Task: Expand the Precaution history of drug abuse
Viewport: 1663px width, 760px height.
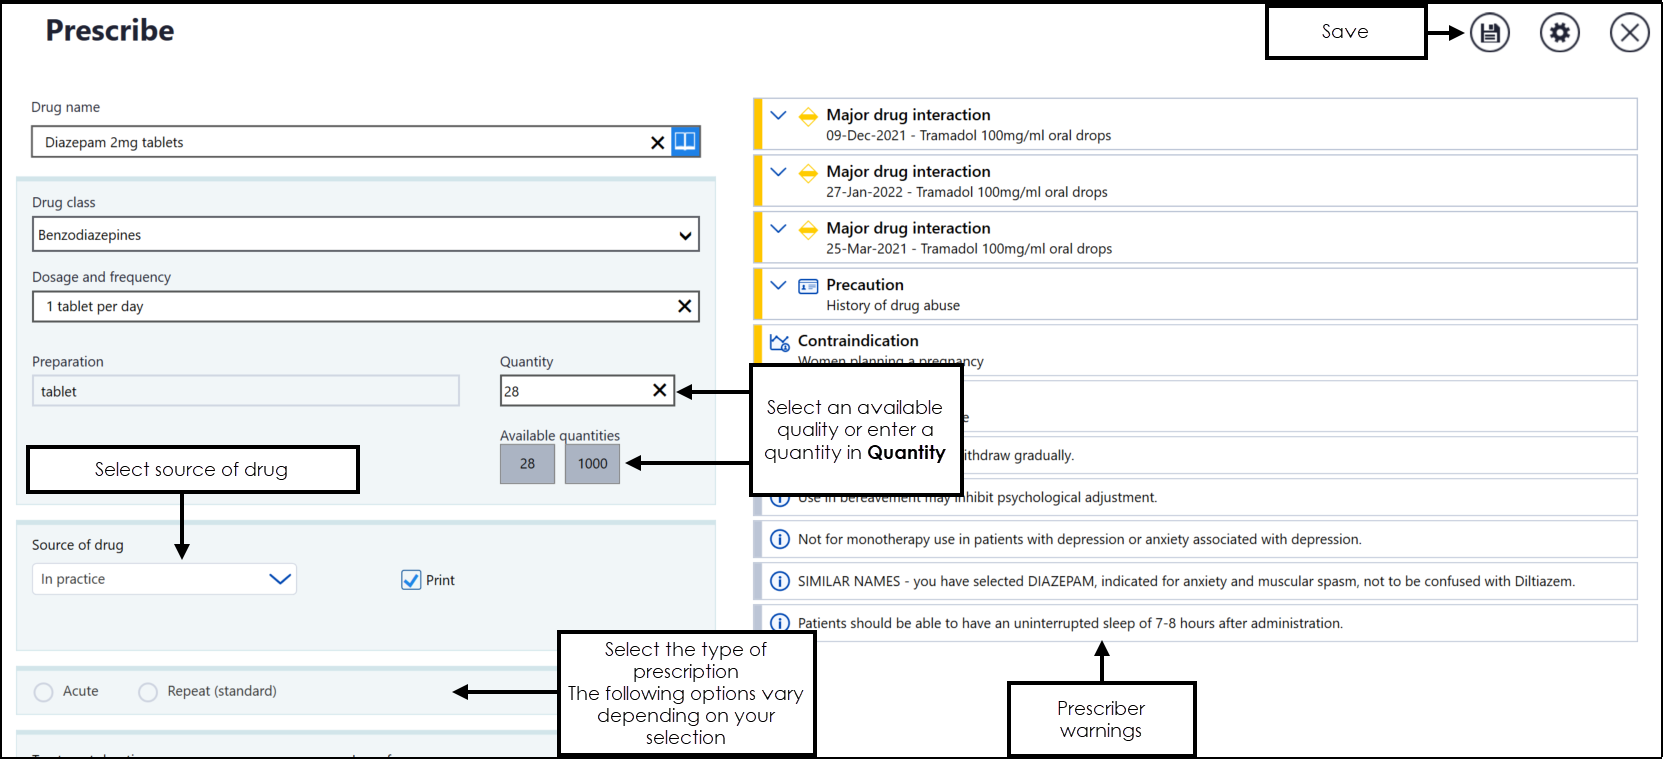Action: coord(778,285)
